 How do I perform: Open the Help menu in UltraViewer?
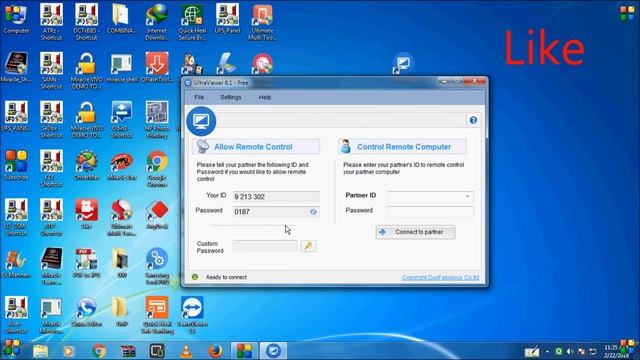tap(265, 97)
